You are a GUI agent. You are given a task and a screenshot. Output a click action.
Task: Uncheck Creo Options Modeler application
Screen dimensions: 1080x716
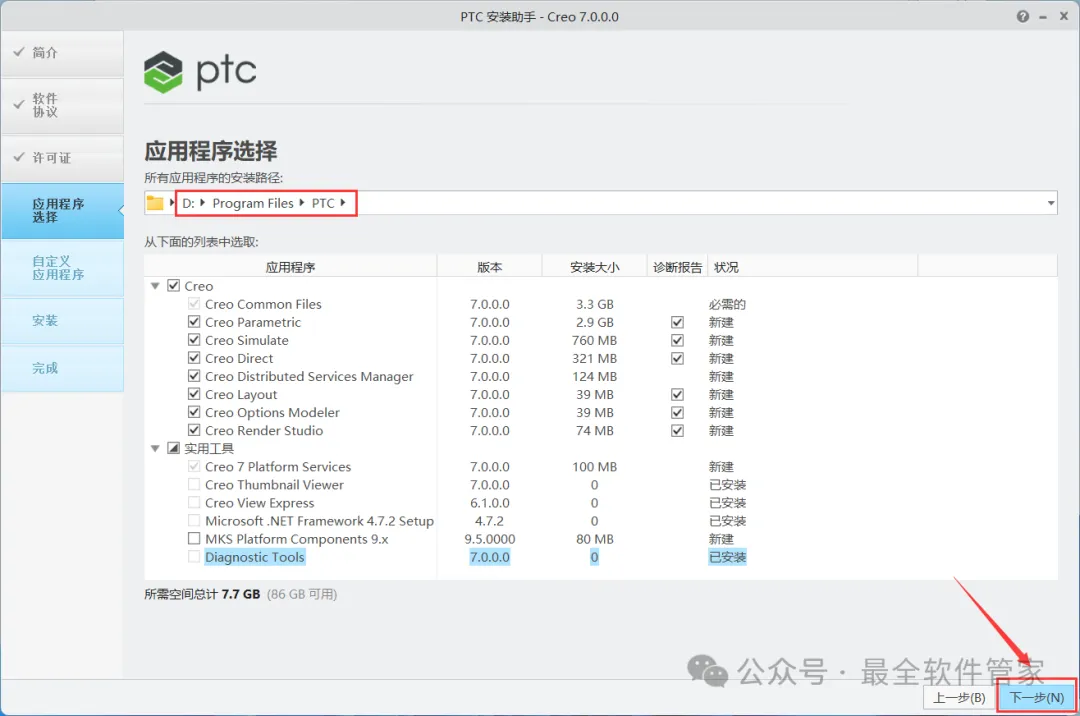pyautogui.click(x=194, y=412)
